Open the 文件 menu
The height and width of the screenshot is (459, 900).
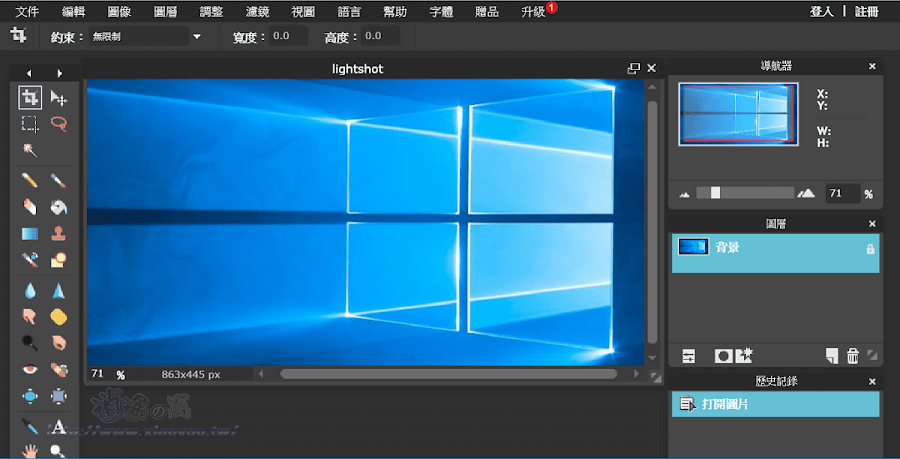click(x=28, y=11)
